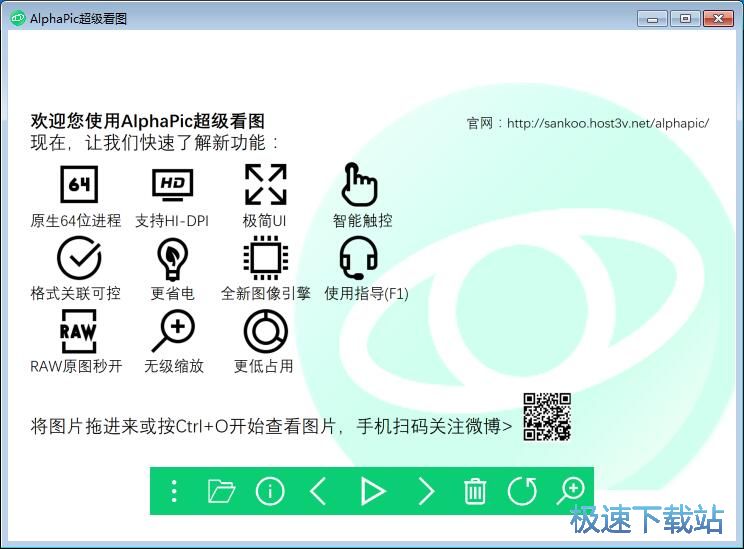This screenshot has height=549, width=744.
Task: Click the 现在，让我们快速了解新功能 text
Action: [x=154, y=143]
